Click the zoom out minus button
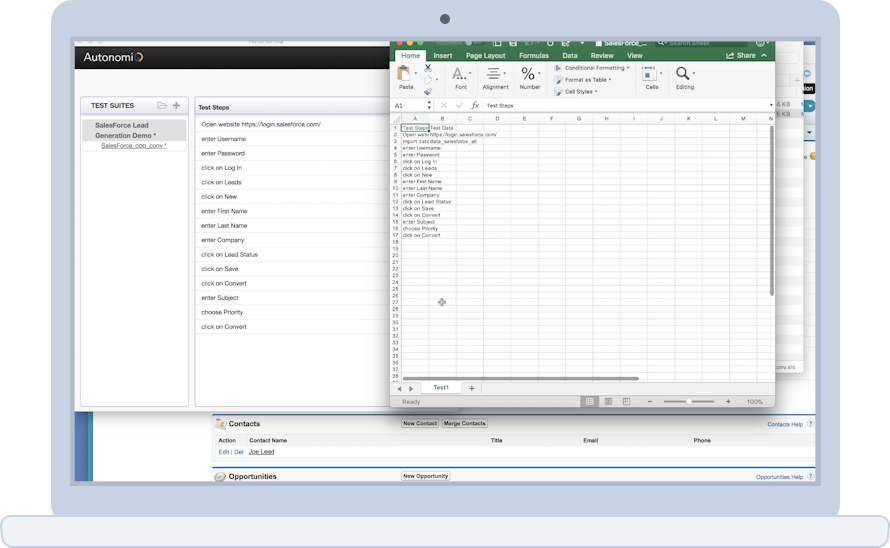 [650, 401]
